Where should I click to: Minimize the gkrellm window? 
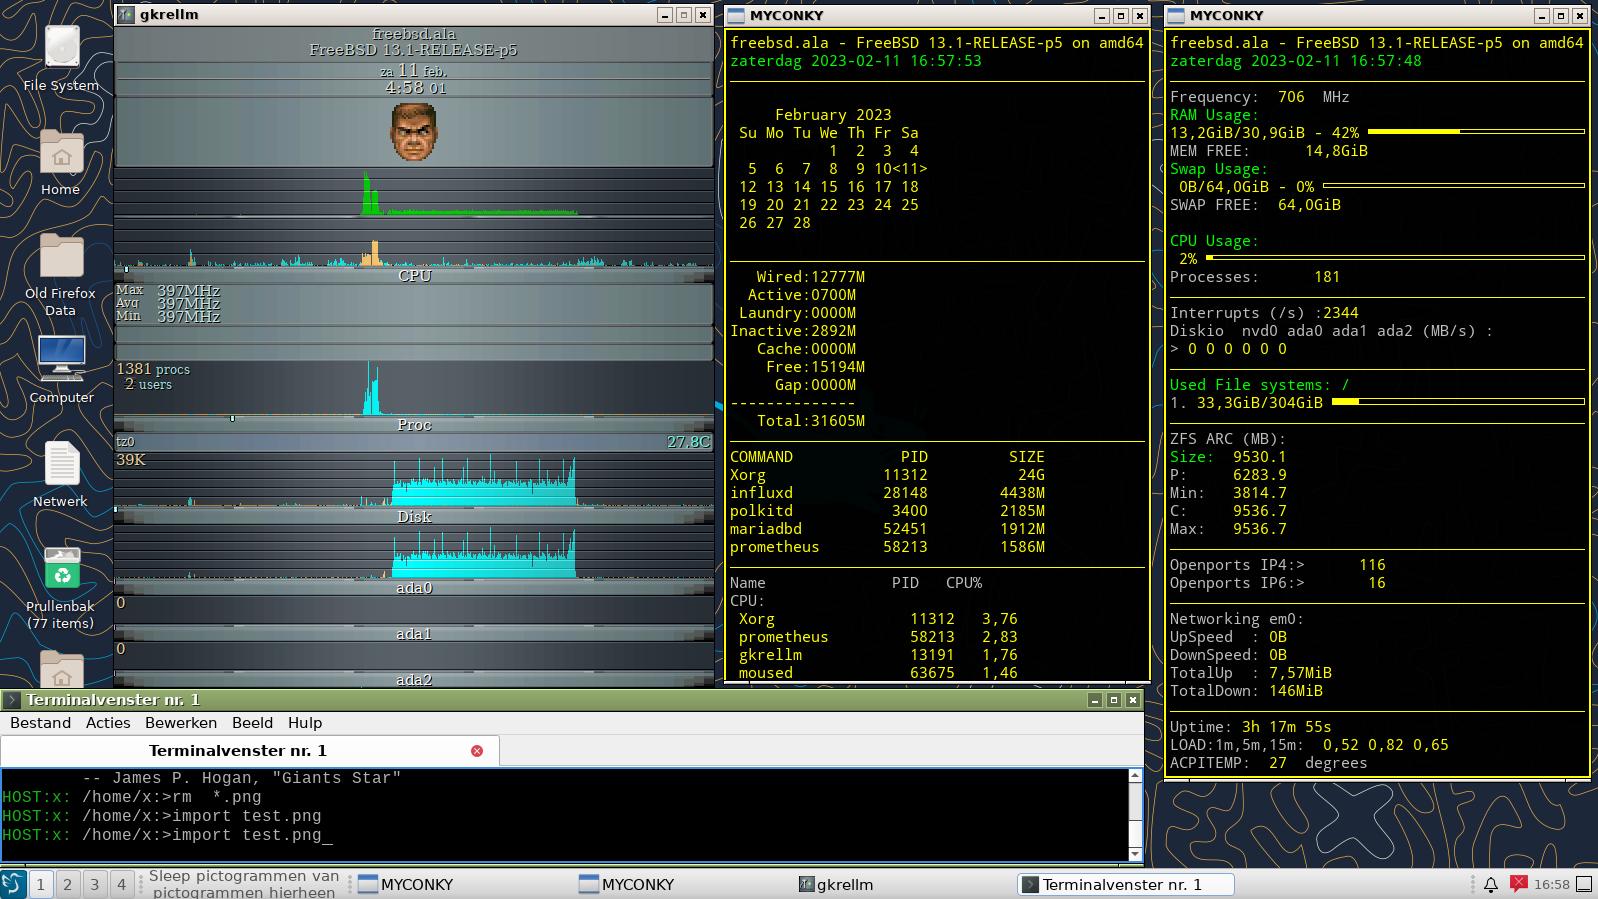click(x=665, y=15)
